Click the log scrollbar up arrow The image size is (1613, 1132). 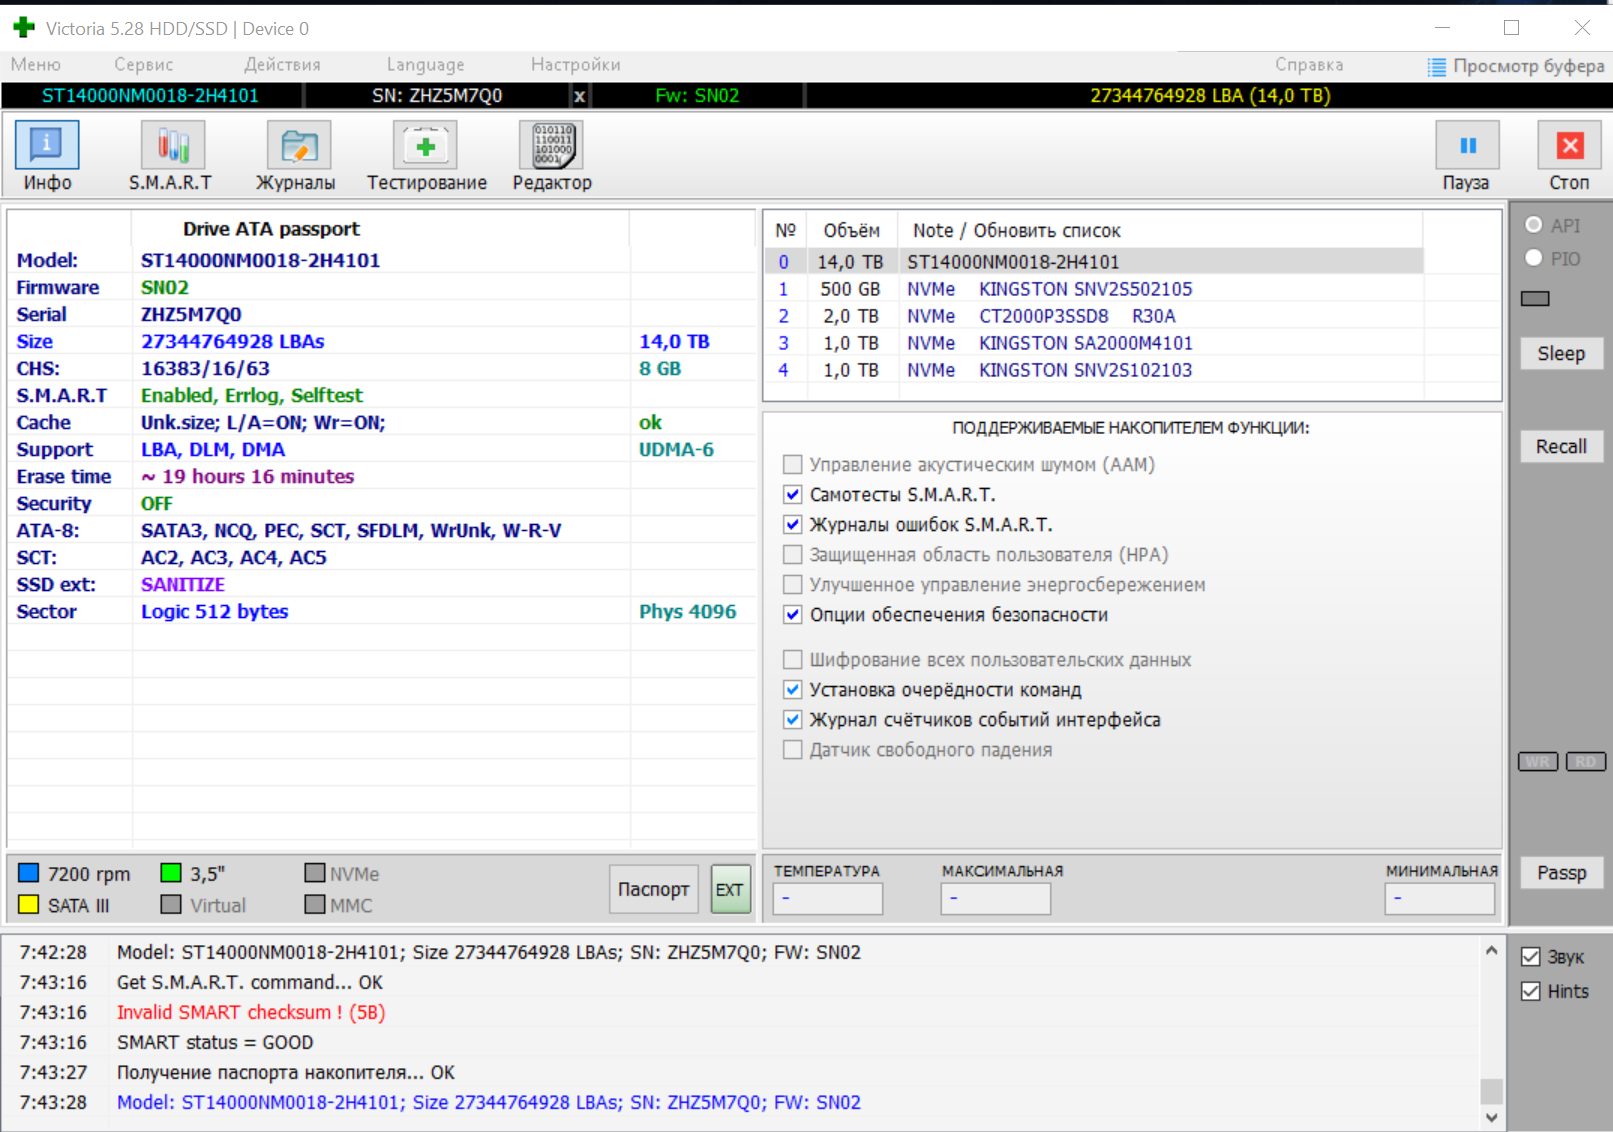[1491, 950]
